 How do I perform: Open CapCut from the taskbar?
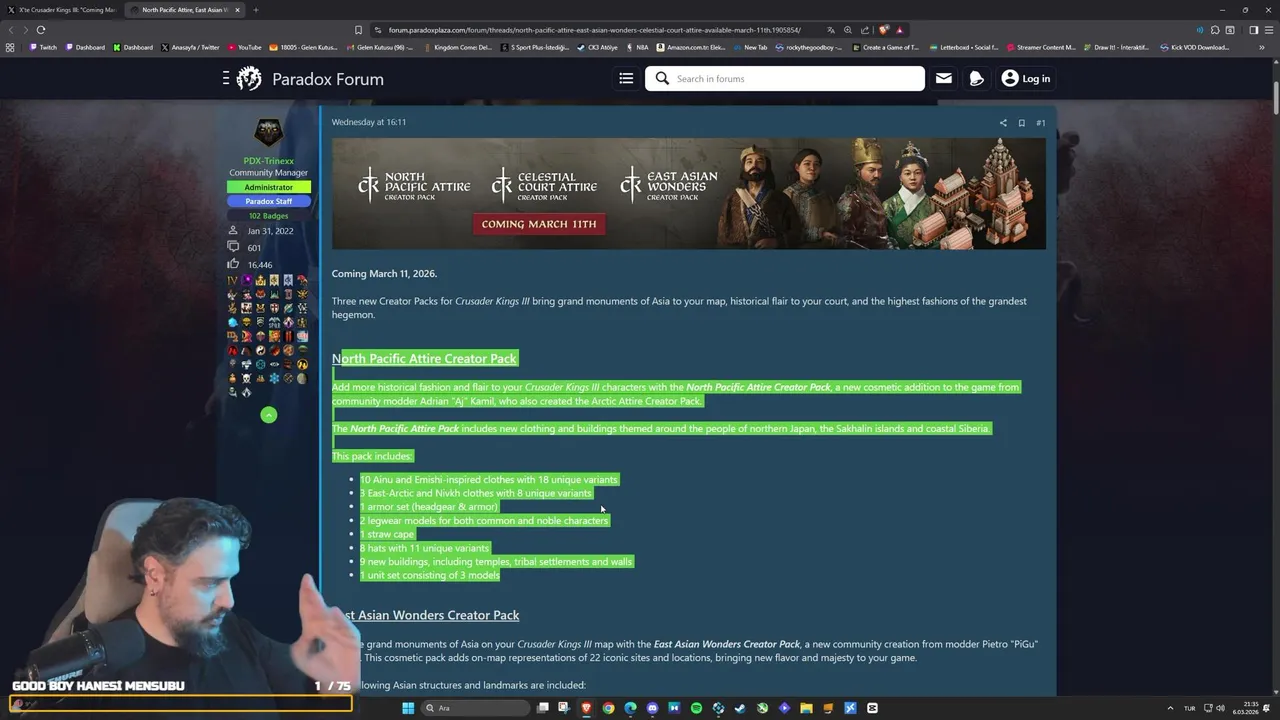click(872, 708)
